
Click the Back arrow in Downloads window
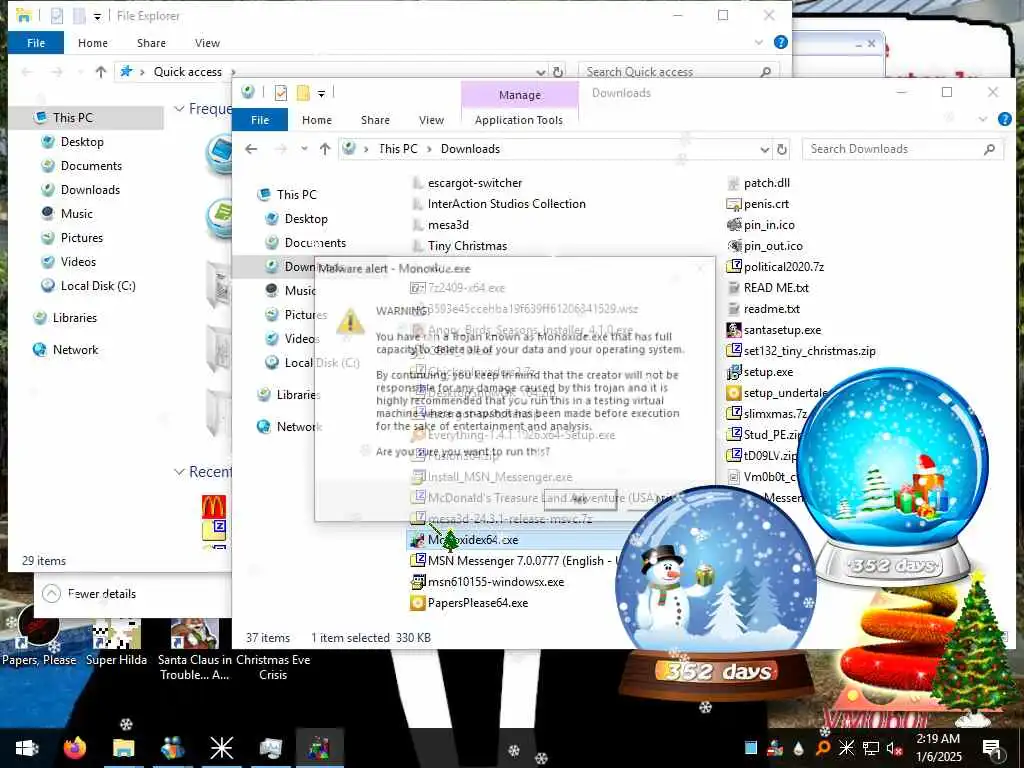coord(251,149)
